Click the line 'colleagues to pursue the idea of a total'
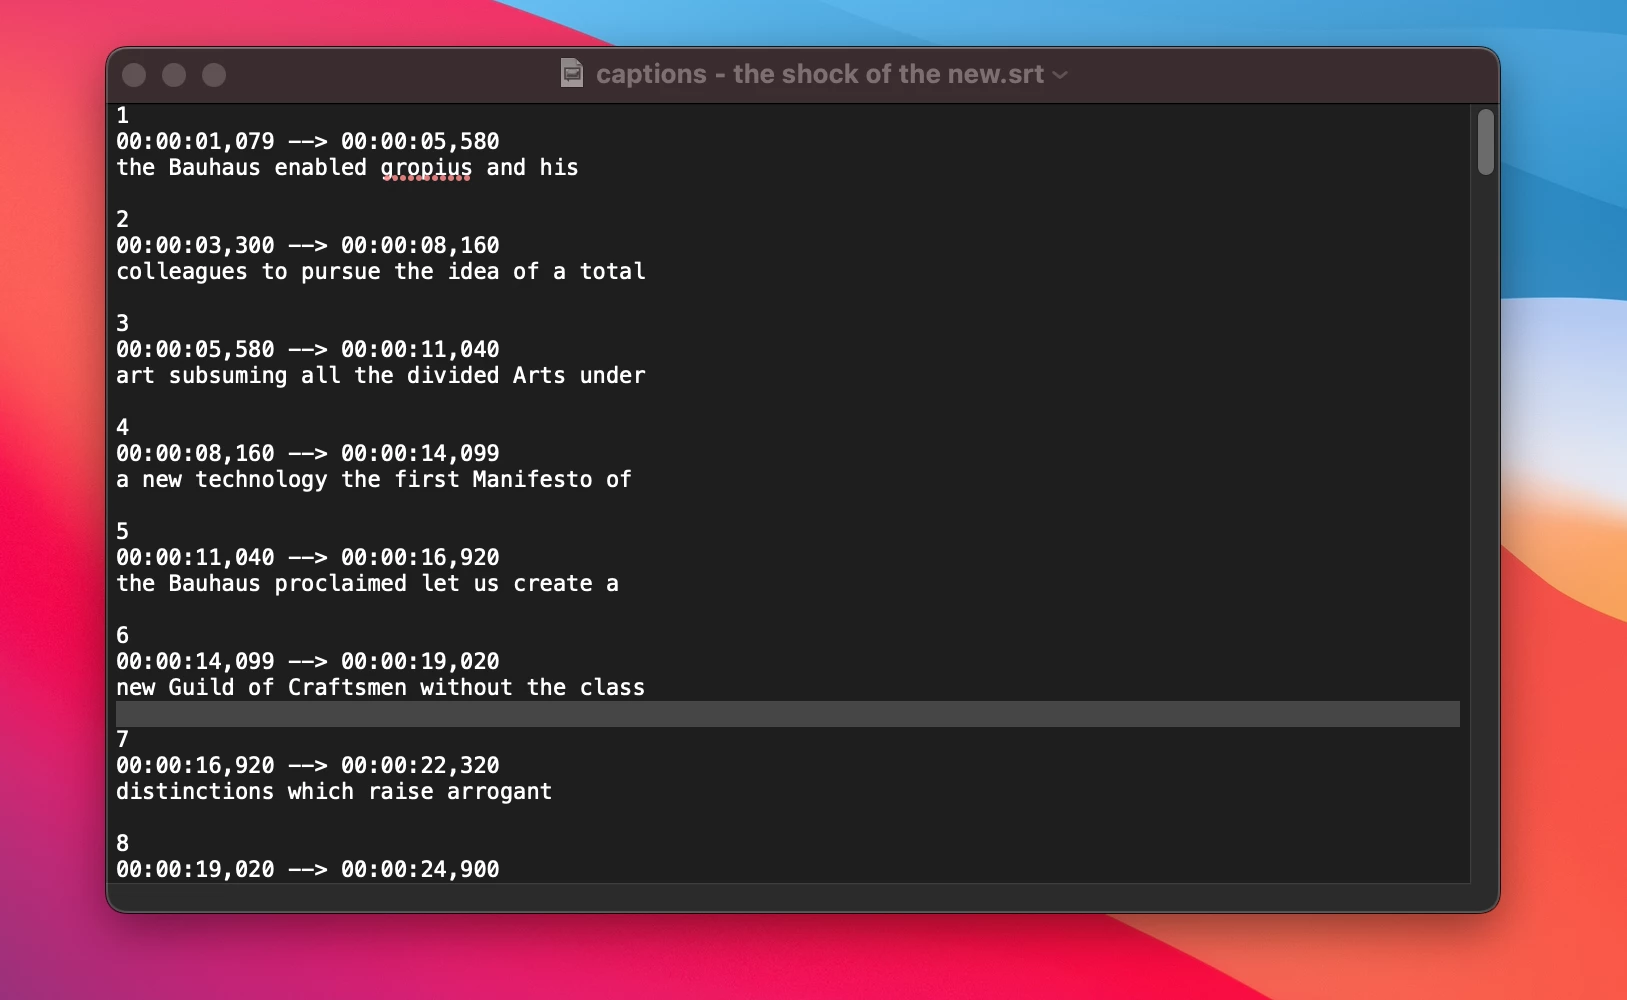This screenshot has width=1627, height=1000. click(381, 272)
